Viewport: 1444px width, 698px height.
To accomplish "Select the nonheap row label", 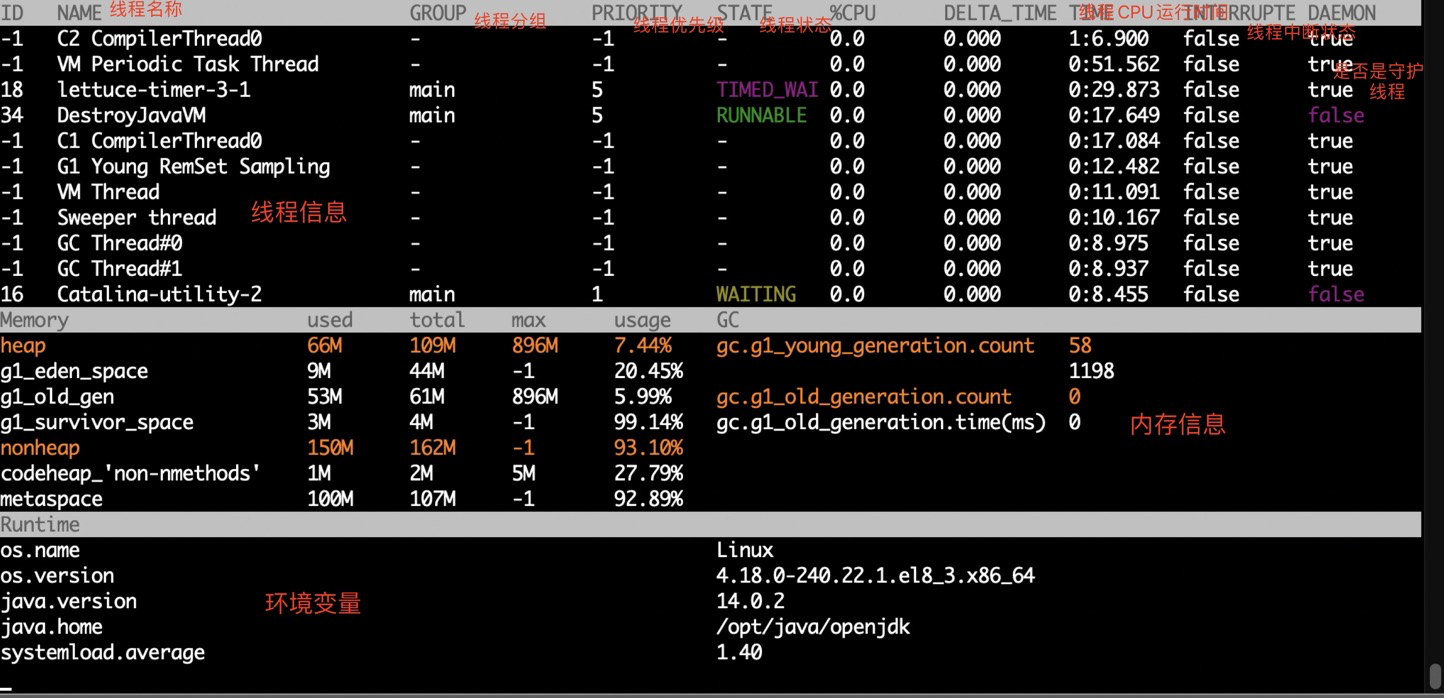I will [40, 448].
